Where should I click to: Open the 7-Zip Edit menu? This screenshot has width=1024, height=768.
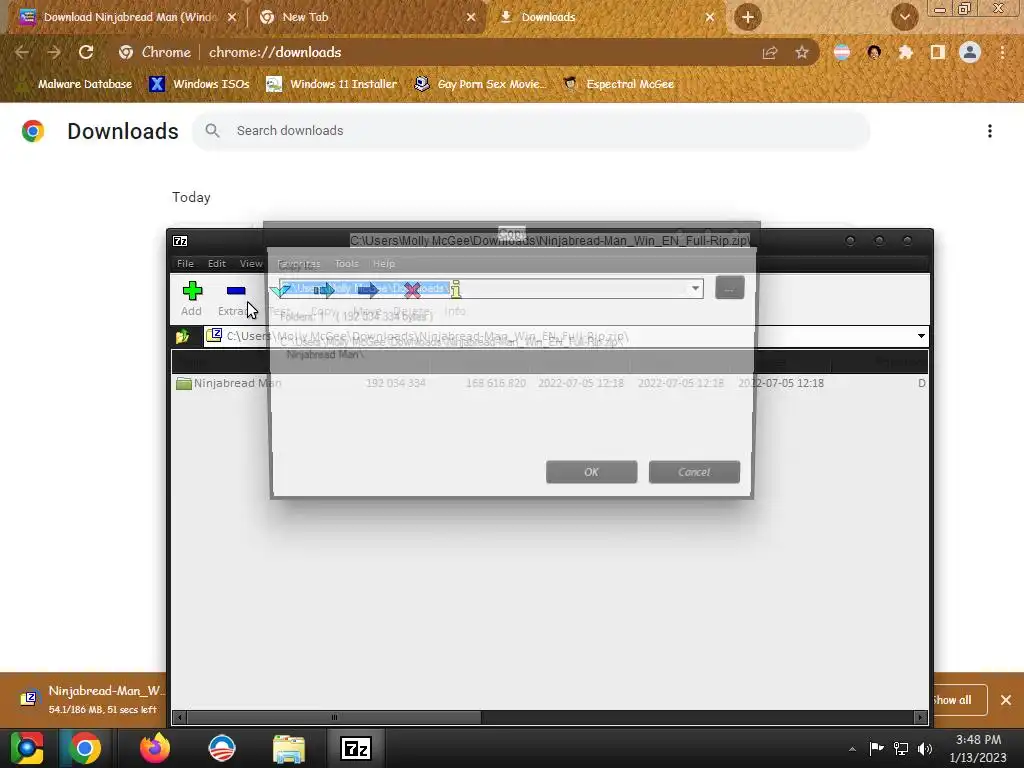pyautogui.click(x=217, y=264)
